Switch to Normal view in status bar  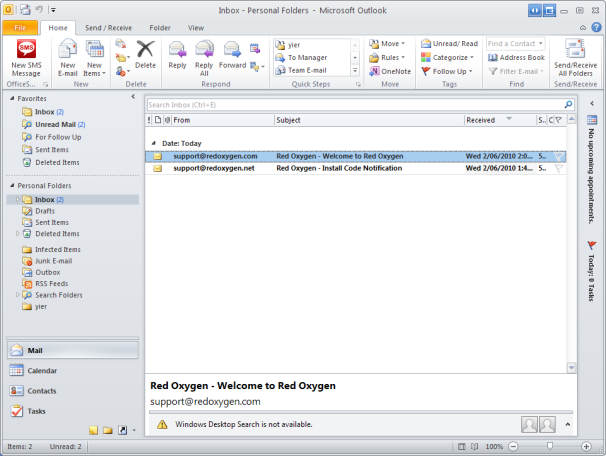click(x=462, y=447)
